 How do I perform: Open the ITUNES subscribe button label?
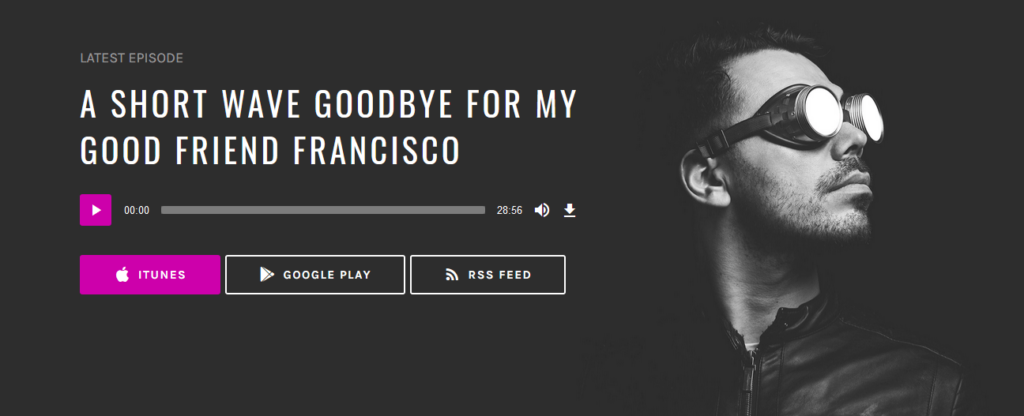click(161, 275)
